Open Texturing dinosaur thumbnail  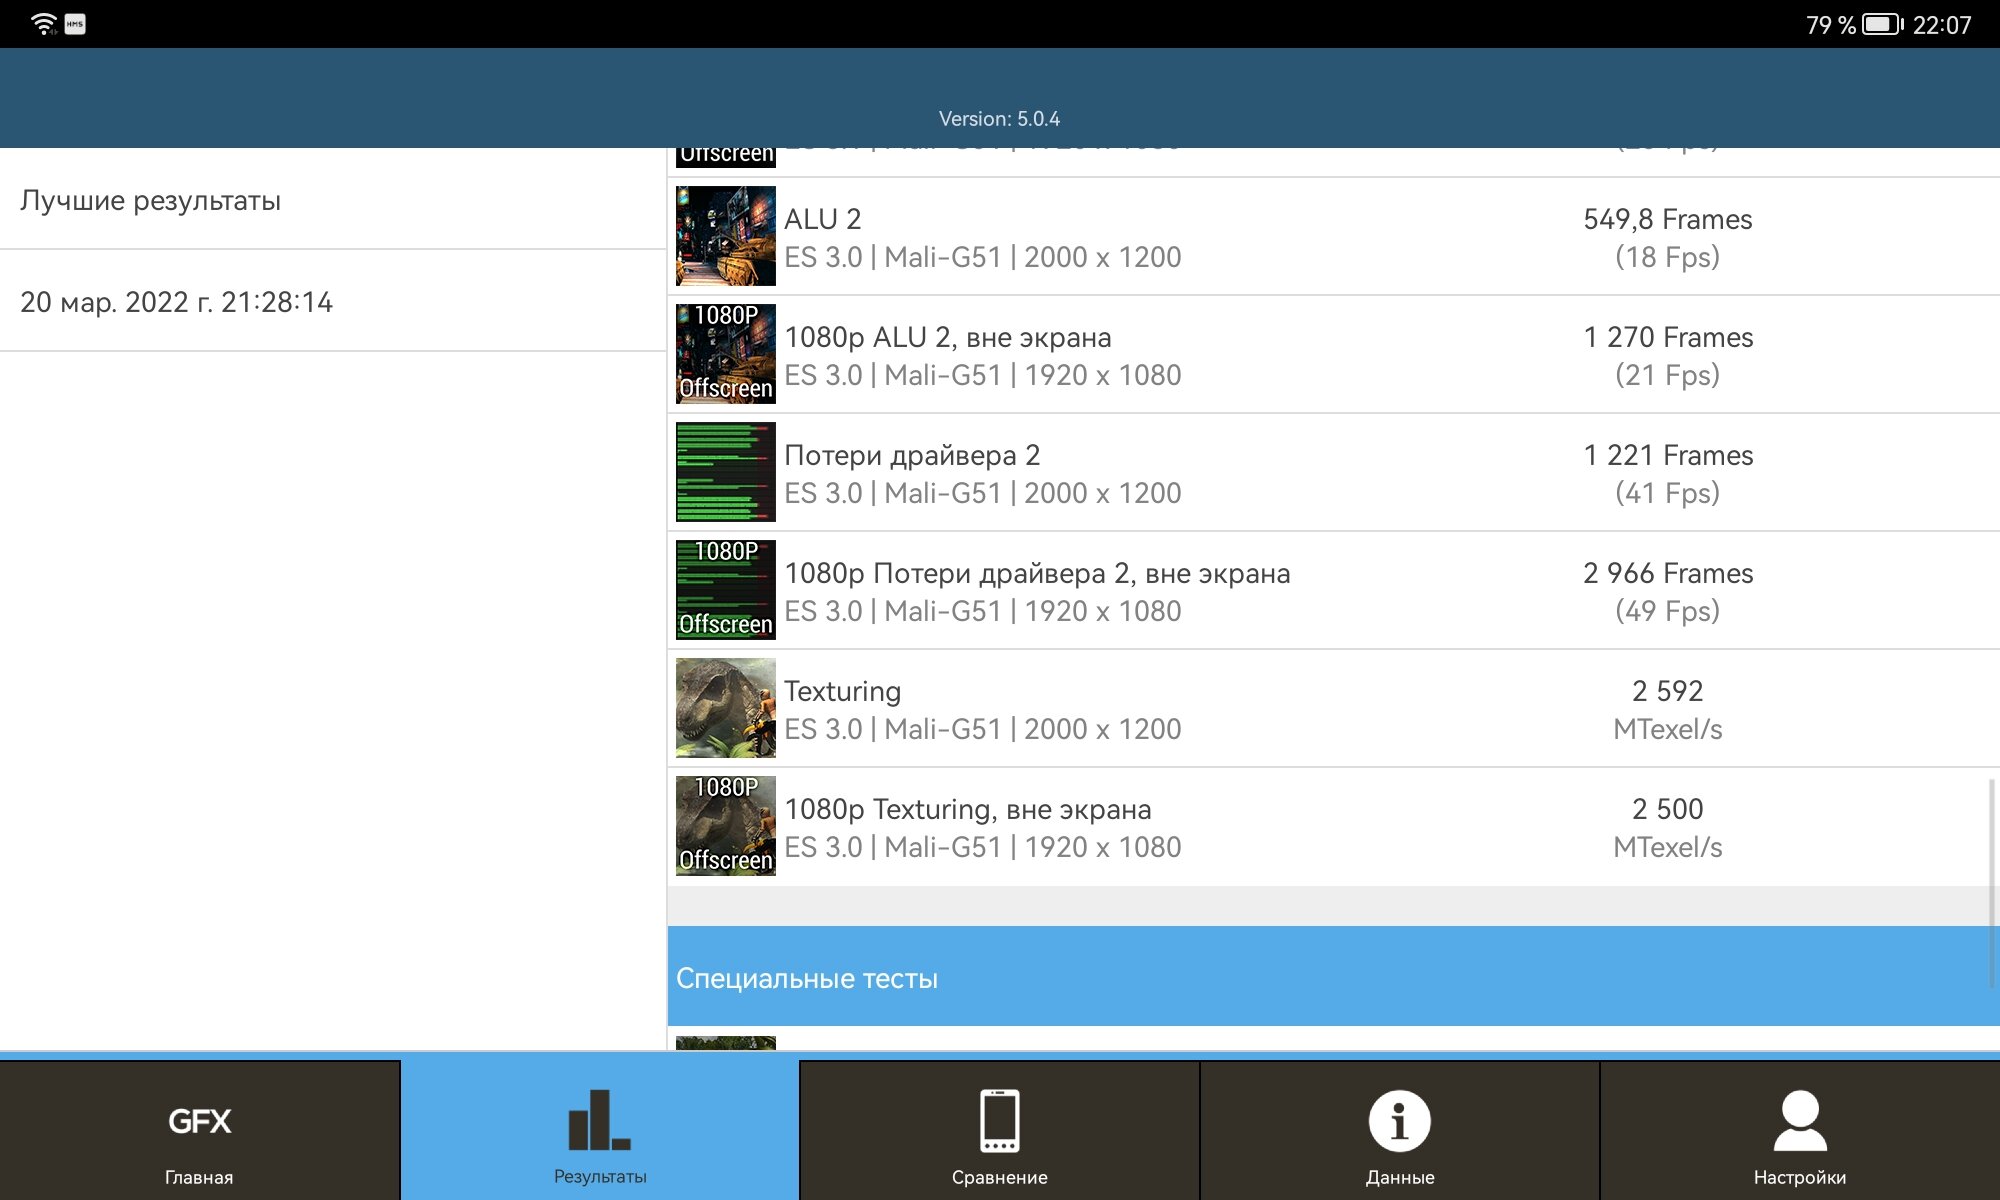coord(726,708)
